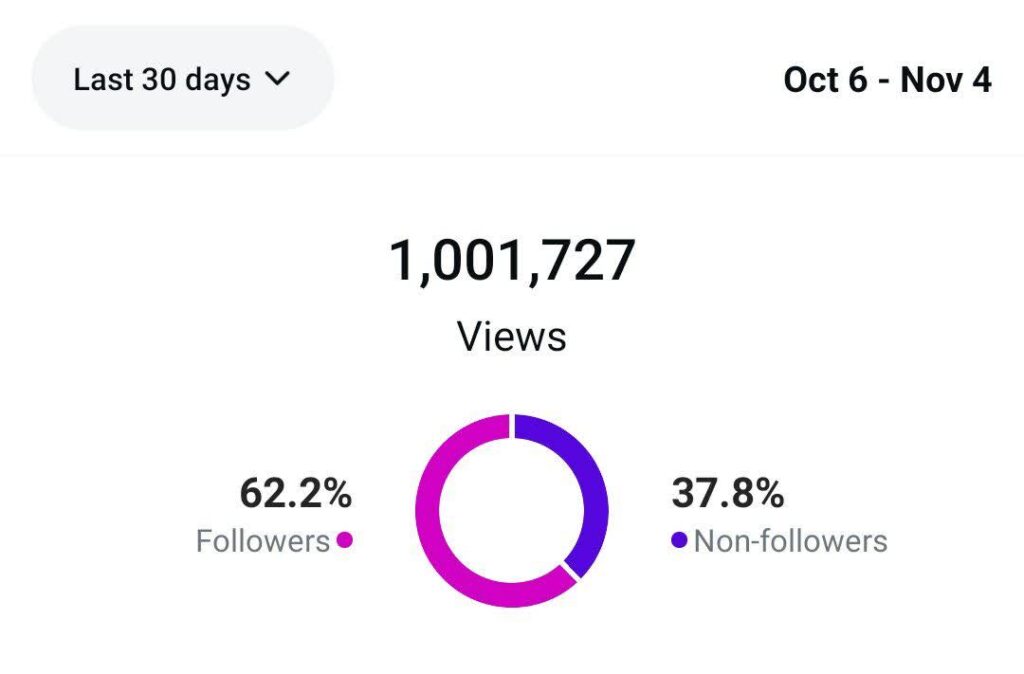Click the "Nov 4" end date text
The width and height of the screenshot is (1024, 674).
pyautogui.click(x=946, y=80)
